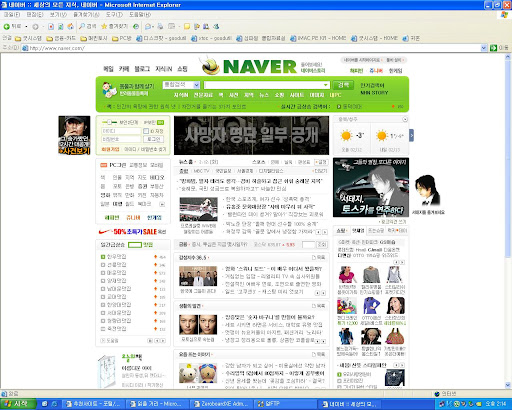This screenshot has height=410, width=512.
Task: Focus the 아이디 ID input field
Action: [121, 131]
